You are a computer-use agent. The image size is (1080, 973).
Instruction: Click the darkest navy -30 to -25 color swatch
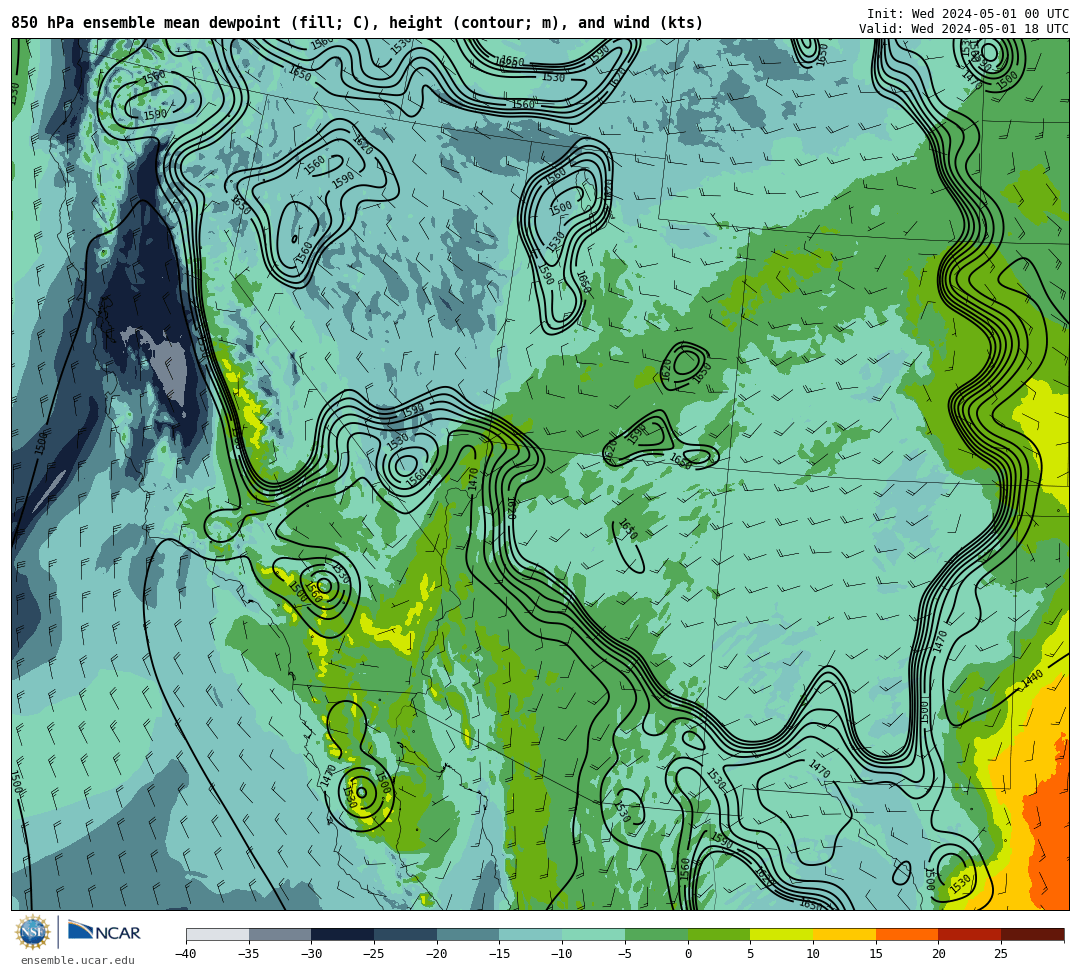(x=343, y=934)
